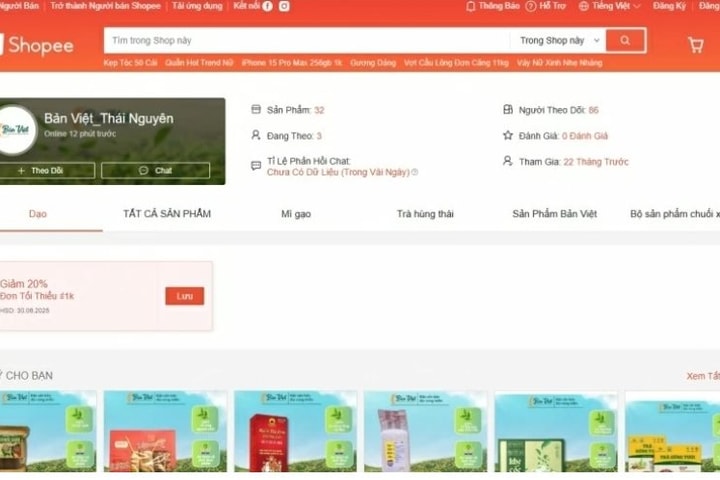Click the Đăng Ký sign-up link
This screenshot has width=720, height=480.
click(x=669, y=6)
